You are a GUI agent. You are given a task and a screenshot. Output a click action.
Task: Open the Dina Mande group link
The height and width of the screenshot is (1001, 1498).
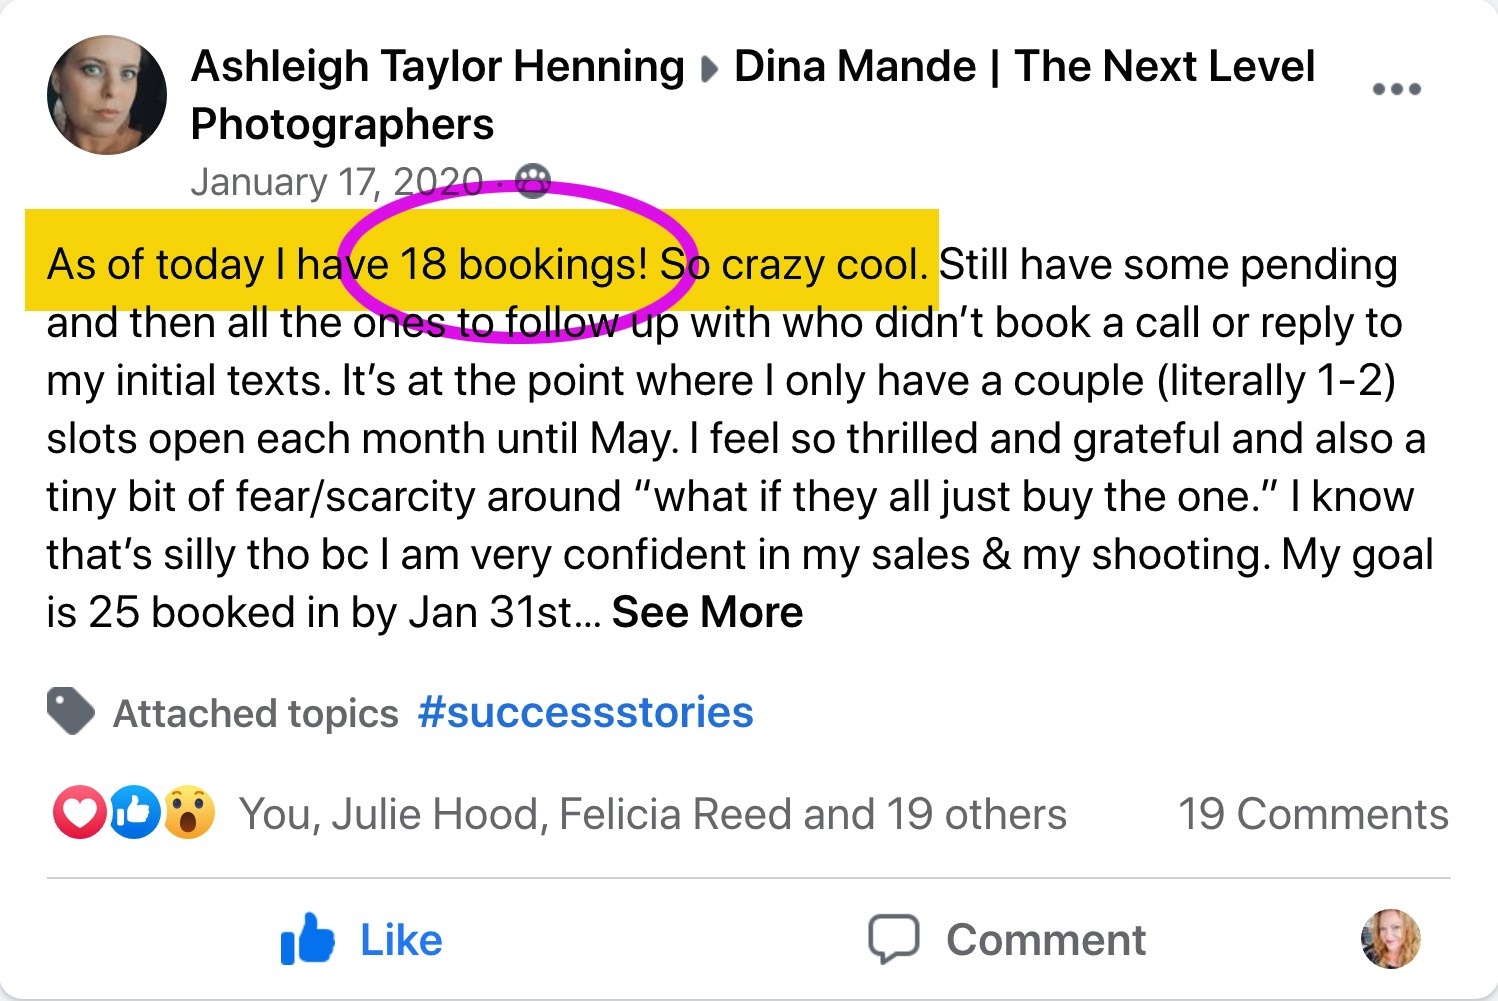pyautogui.click(x=752, y=95)
